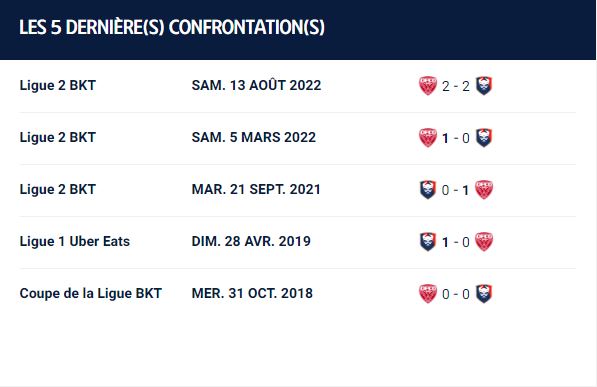Click the SAM. 13 AOÛT 2022 date
The width and height of the screenshot is (597, 387).
[256, 85]
